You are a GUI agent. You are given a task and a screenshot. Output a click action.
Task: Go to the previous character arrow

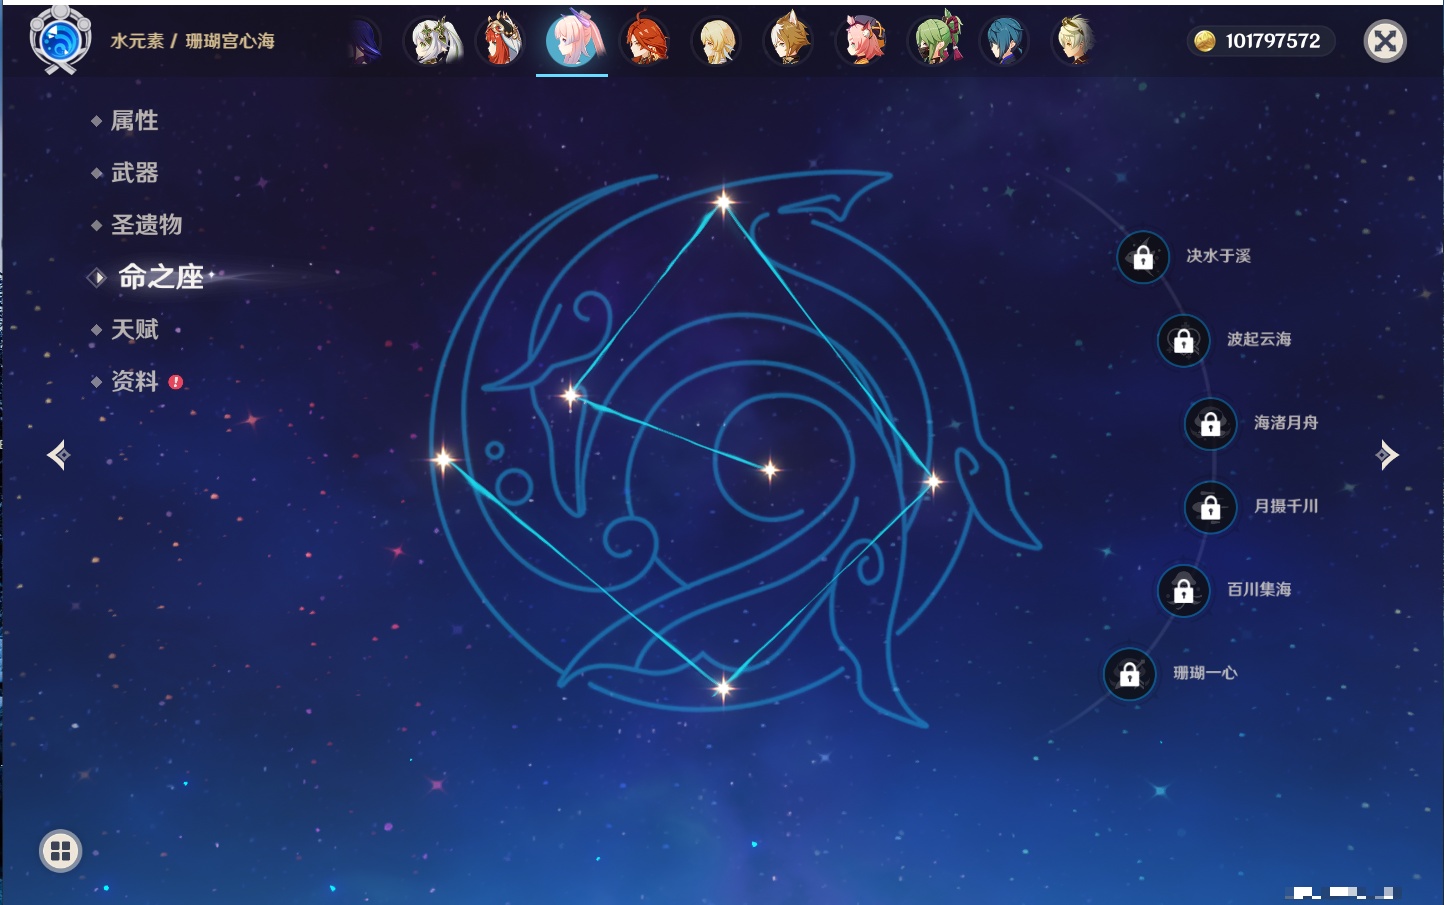pos(58,455)
